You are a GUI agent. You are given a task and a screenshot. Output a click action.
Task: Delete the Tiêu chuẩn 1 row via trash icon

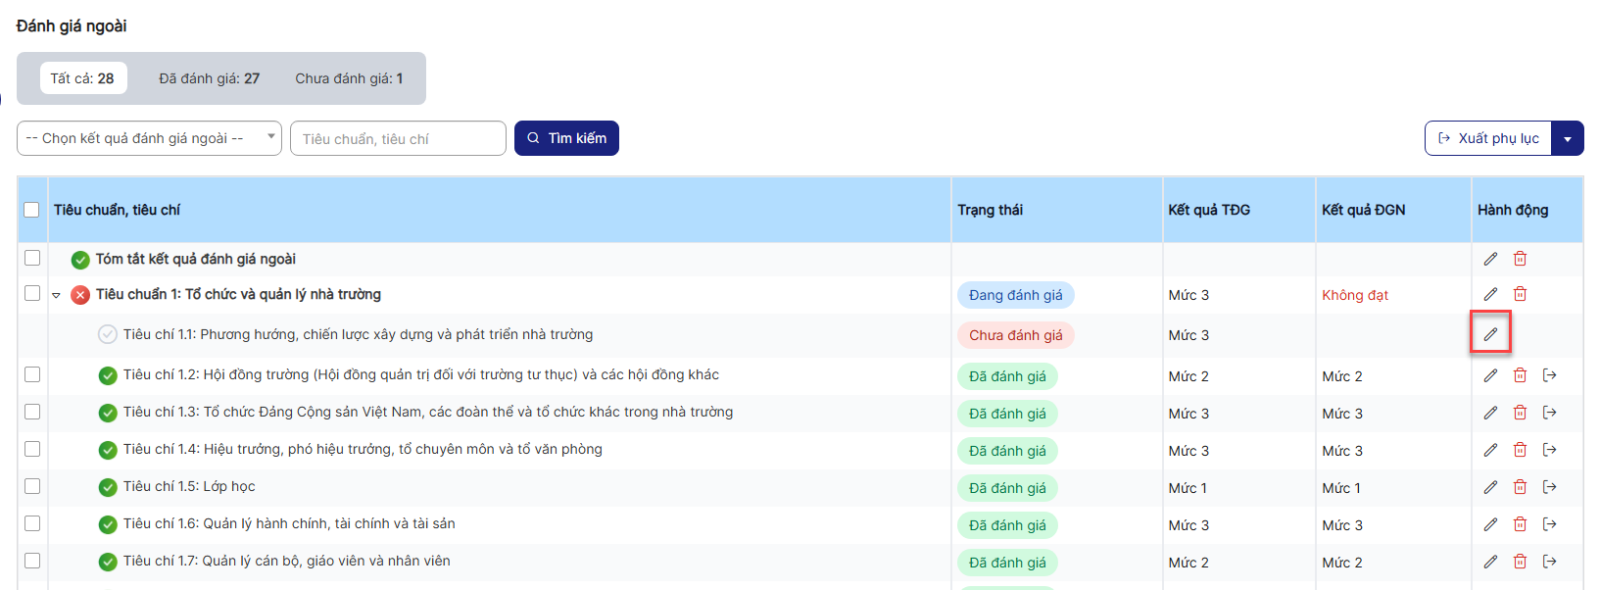1520,294
